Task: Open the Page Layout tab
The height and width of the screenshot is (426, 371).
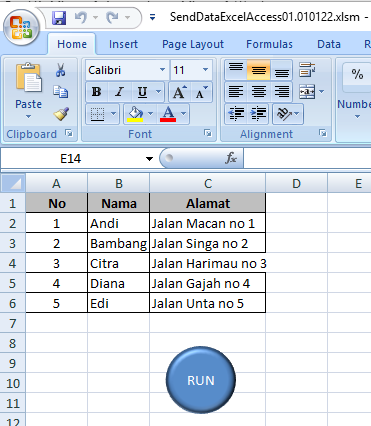Action: [x=193, y=44]
